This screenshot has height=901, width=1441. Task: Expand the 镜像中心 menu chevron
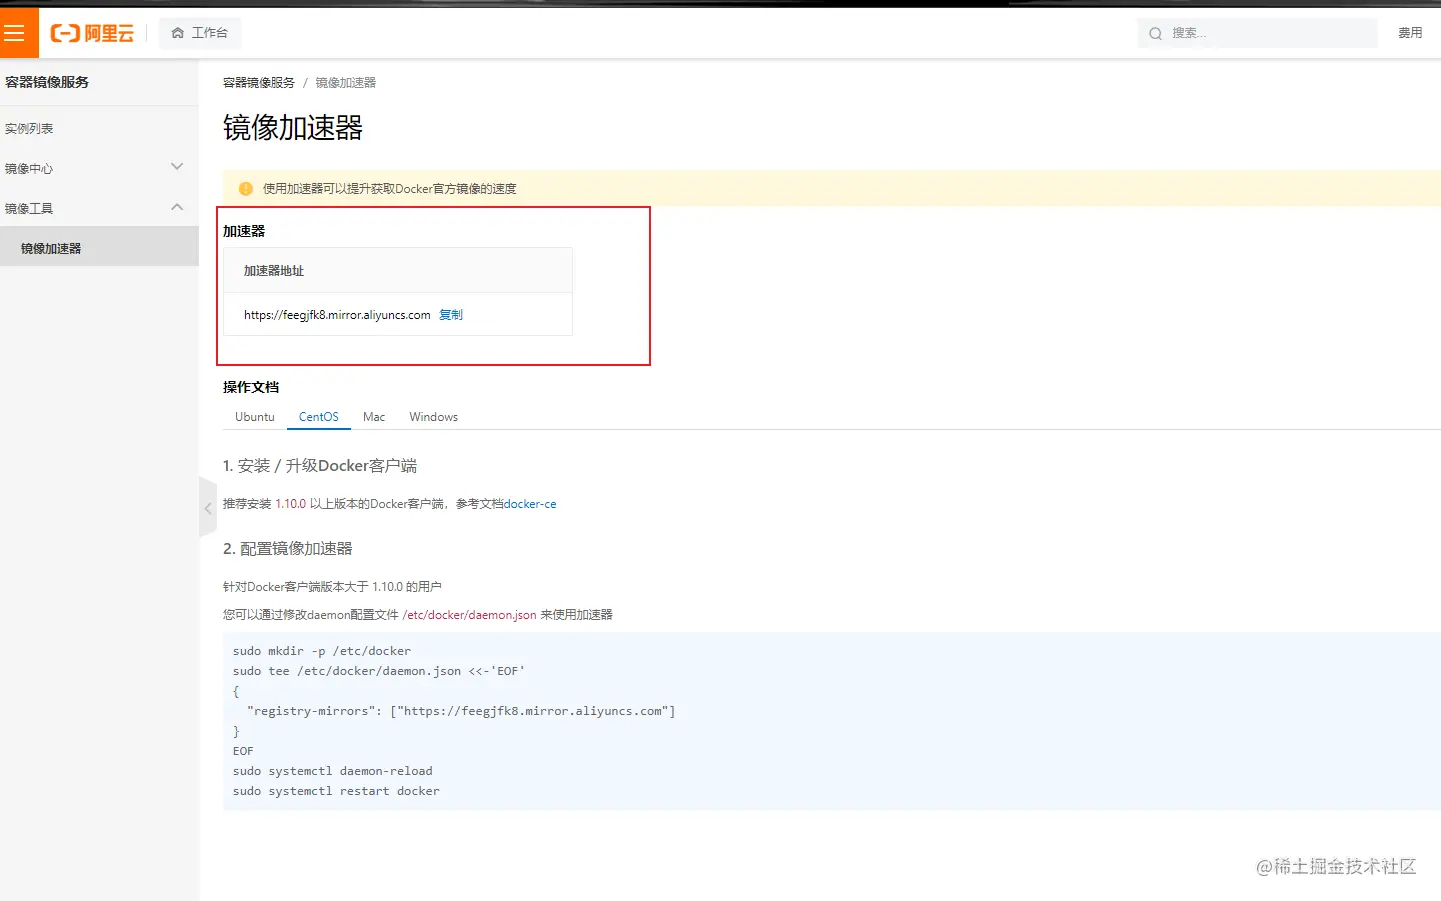(177, 167)
